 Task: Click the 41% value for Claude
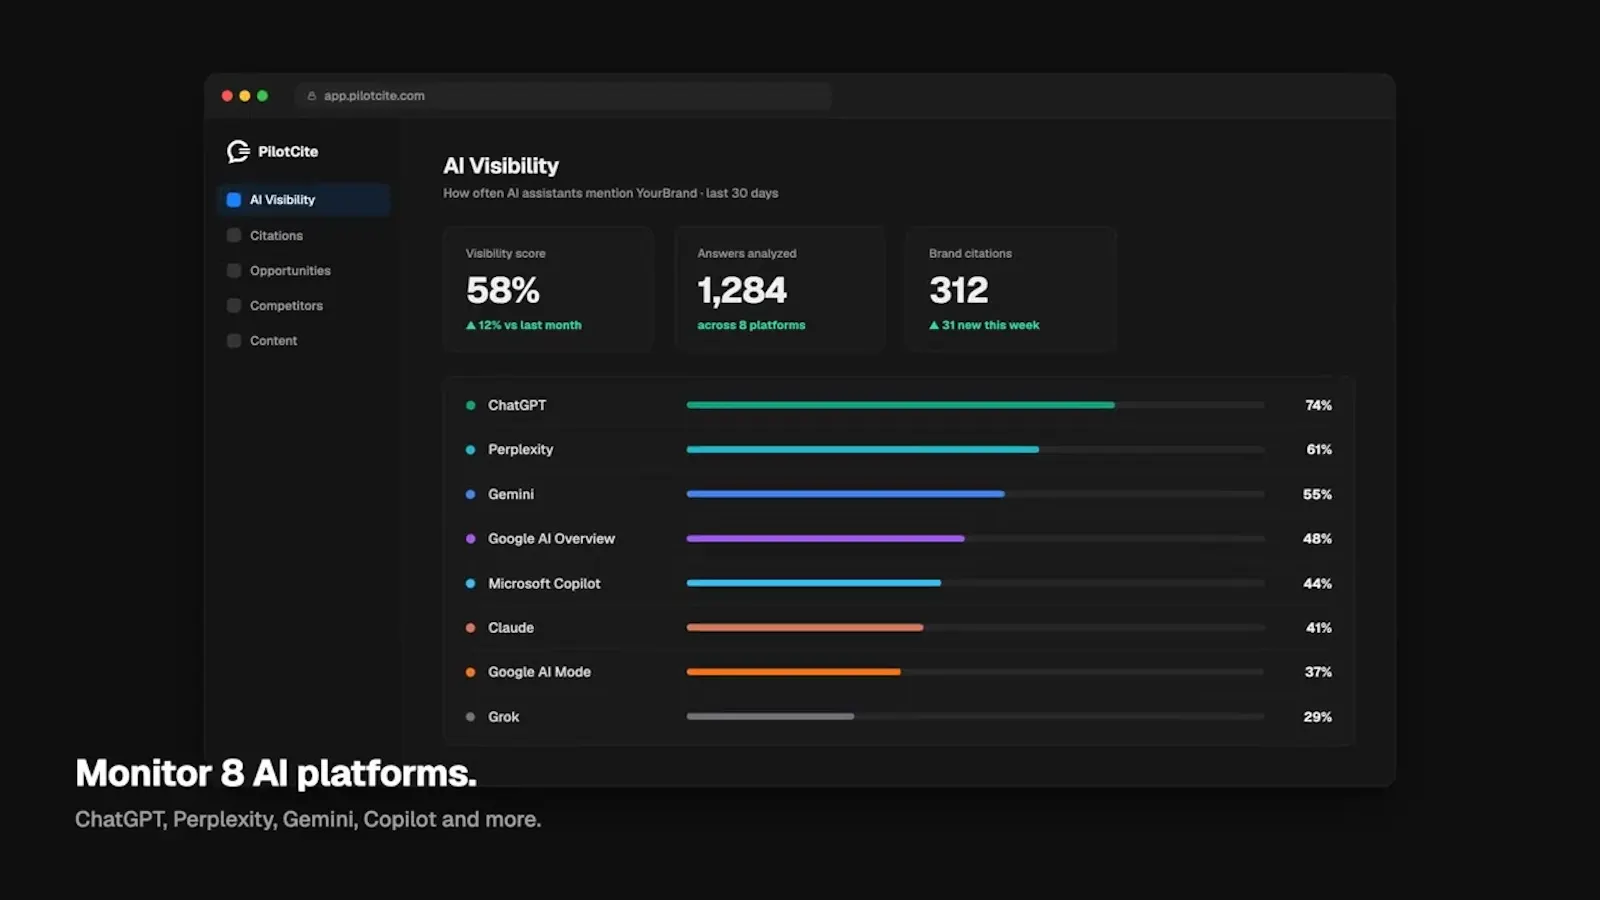point(1319,628)
